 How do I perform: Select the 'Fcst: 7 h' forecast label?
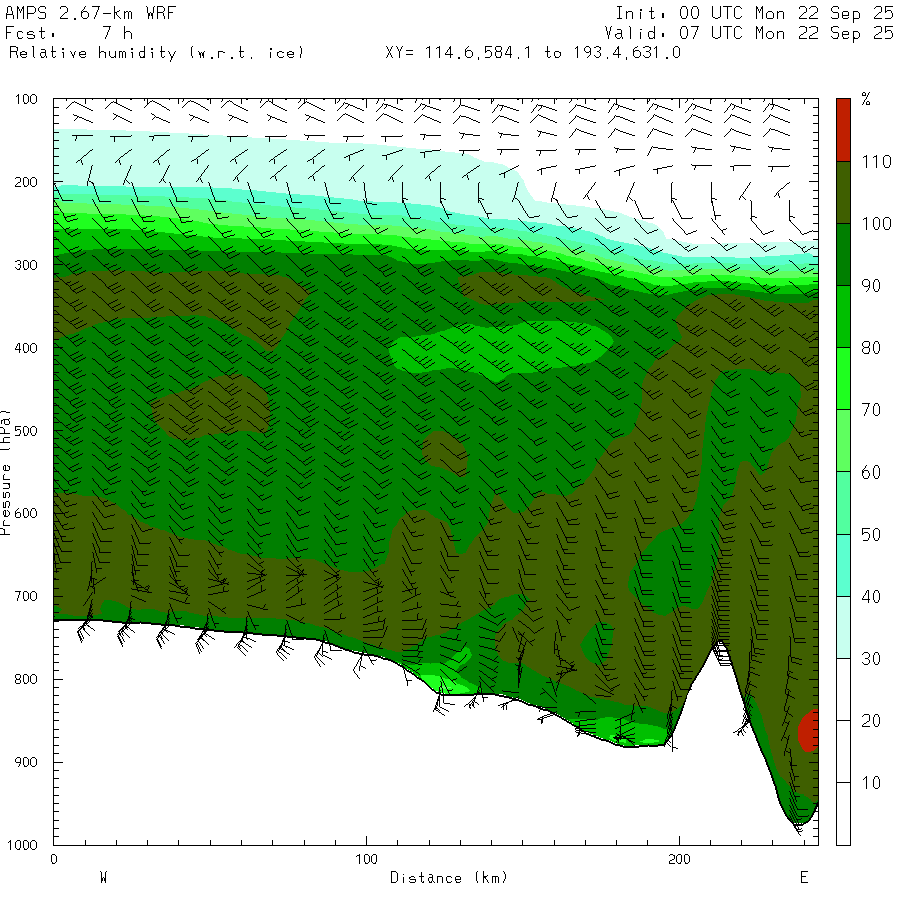click(69, 33)
